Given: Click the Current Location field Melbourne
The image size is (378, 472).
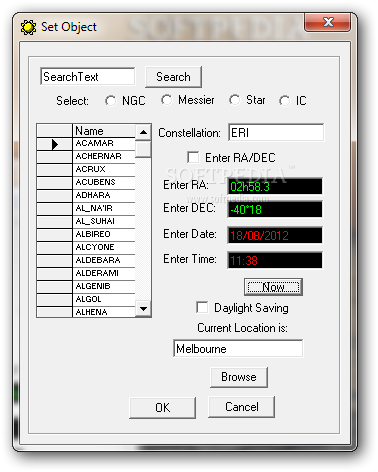Looking at the screenshot, I should [238, 348].
